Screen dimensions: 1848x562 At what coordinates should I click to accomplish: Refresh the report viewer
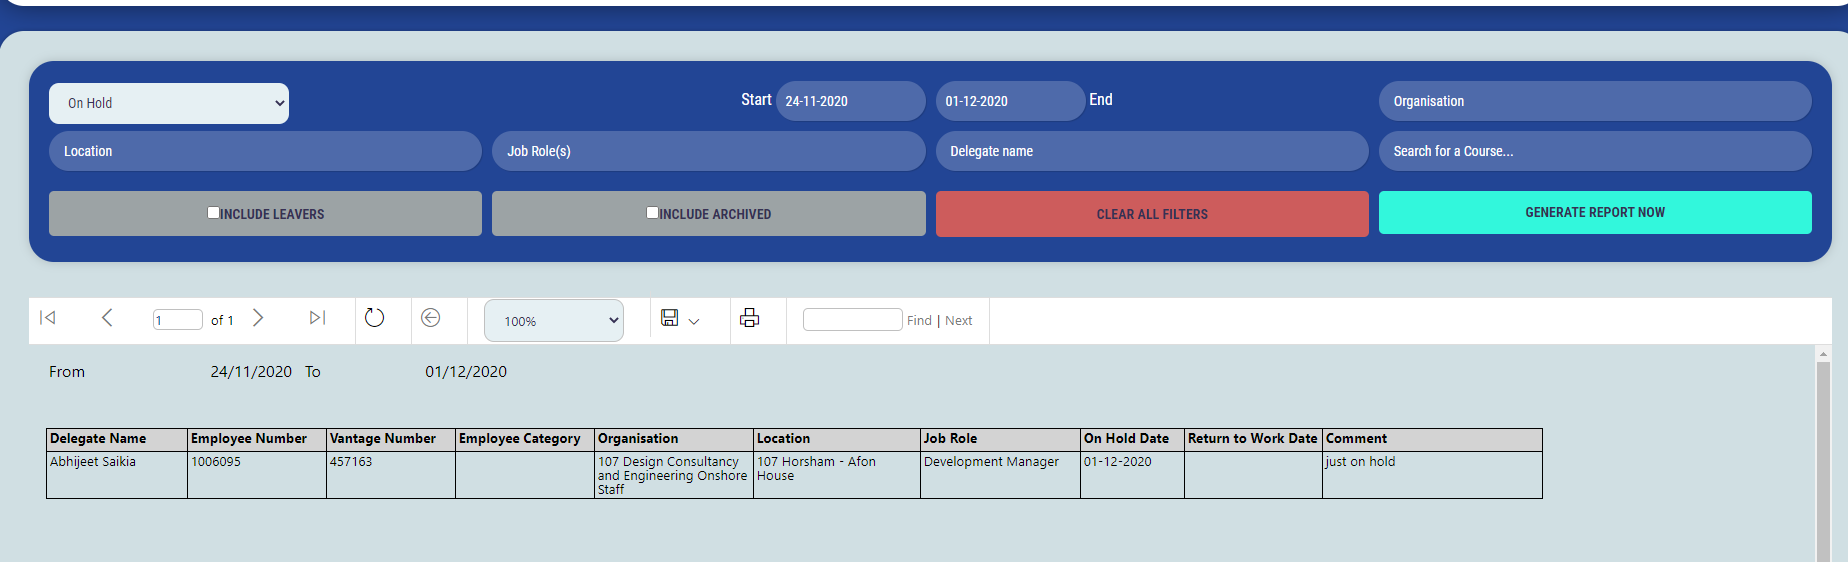coord(374,318)
